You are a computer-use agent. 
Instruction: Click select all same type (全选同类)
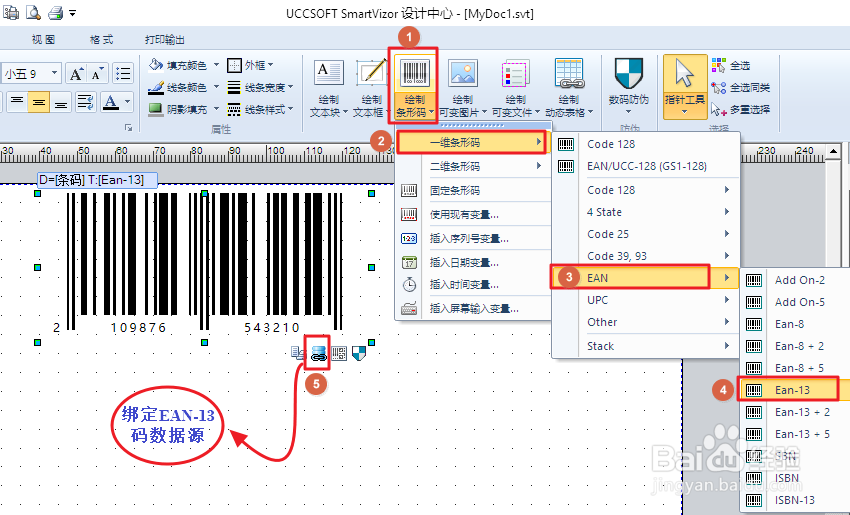click(740, 87)
